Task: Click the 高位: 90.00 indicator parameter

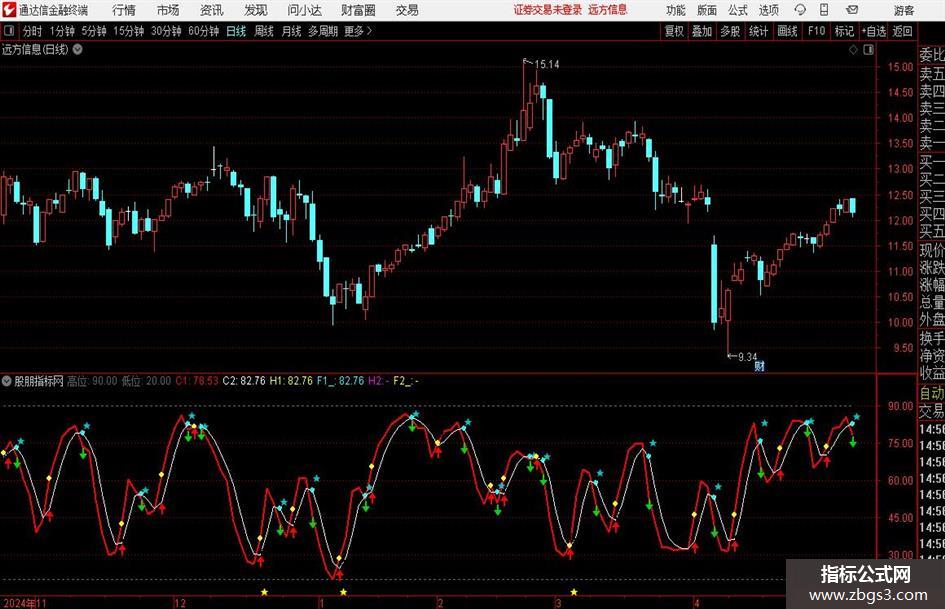Action: (92, 381)
